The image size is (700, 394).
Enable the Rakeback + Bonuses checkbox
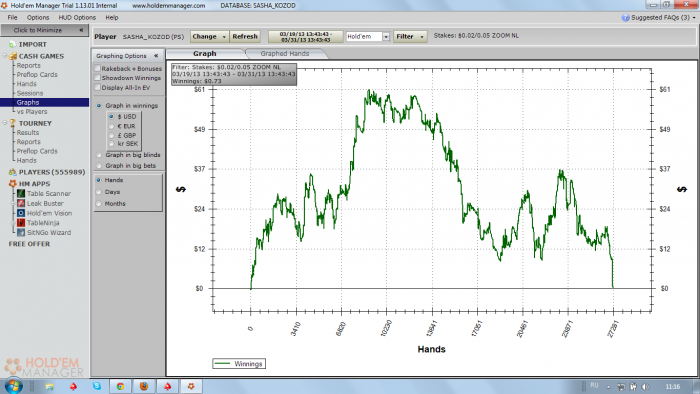tap(97, 68)
